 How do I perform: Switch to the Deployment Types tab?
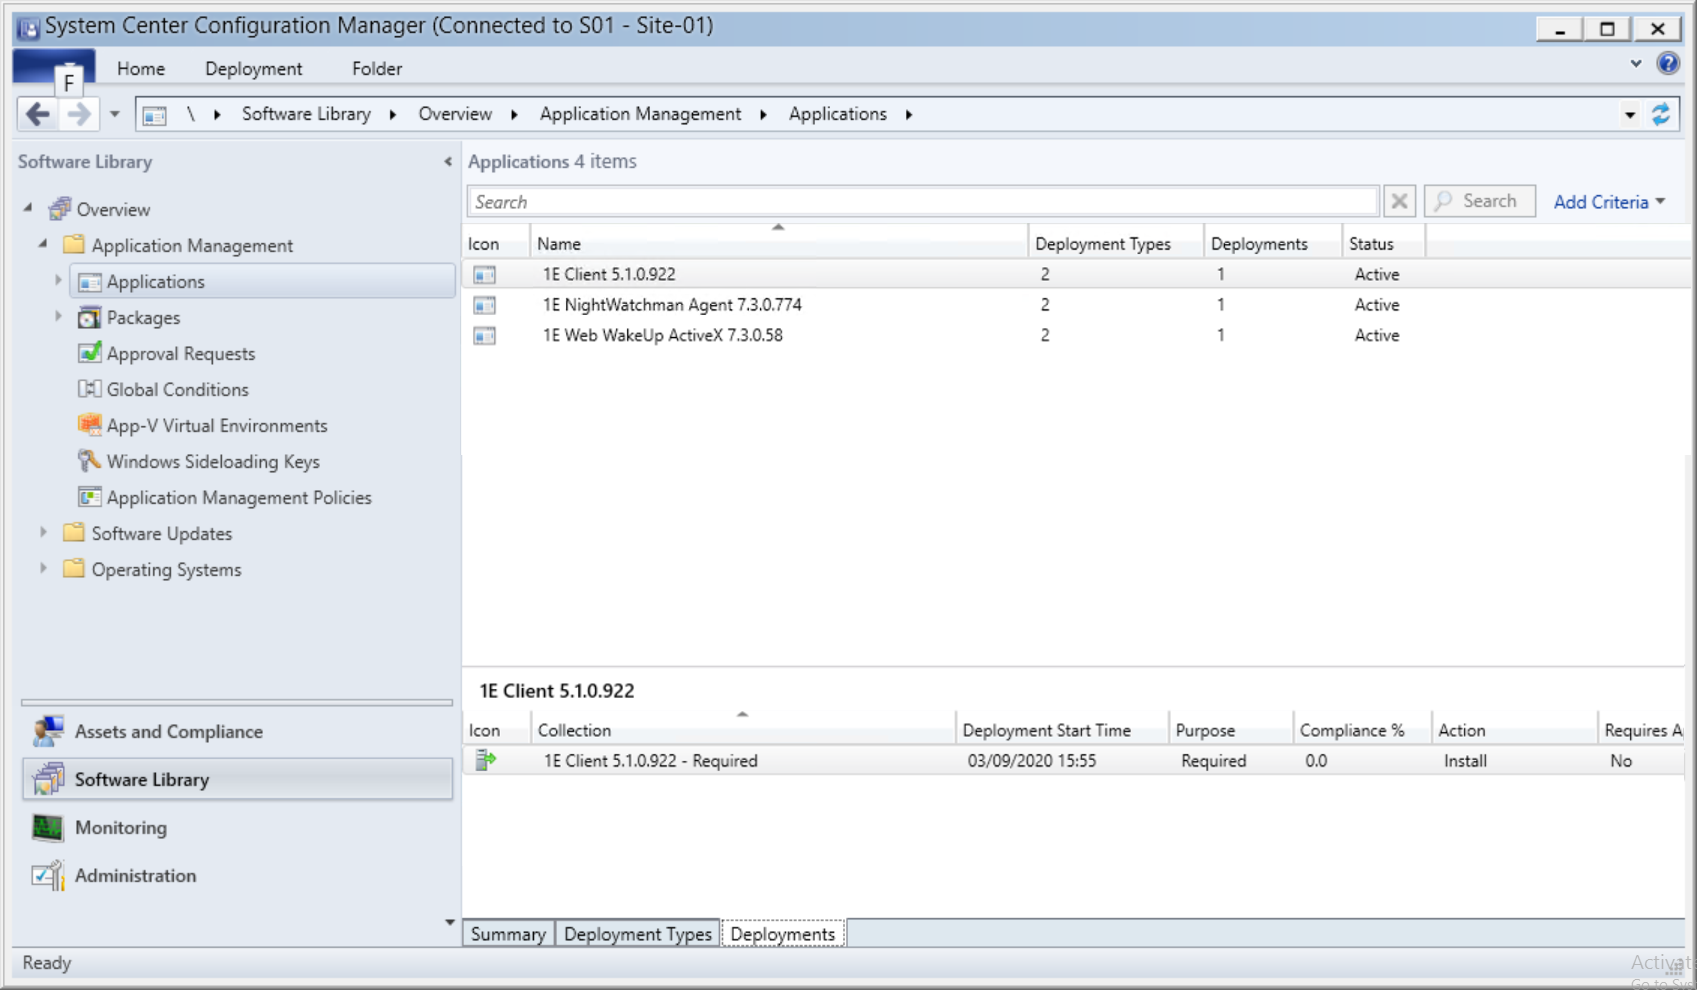(637, 934)
